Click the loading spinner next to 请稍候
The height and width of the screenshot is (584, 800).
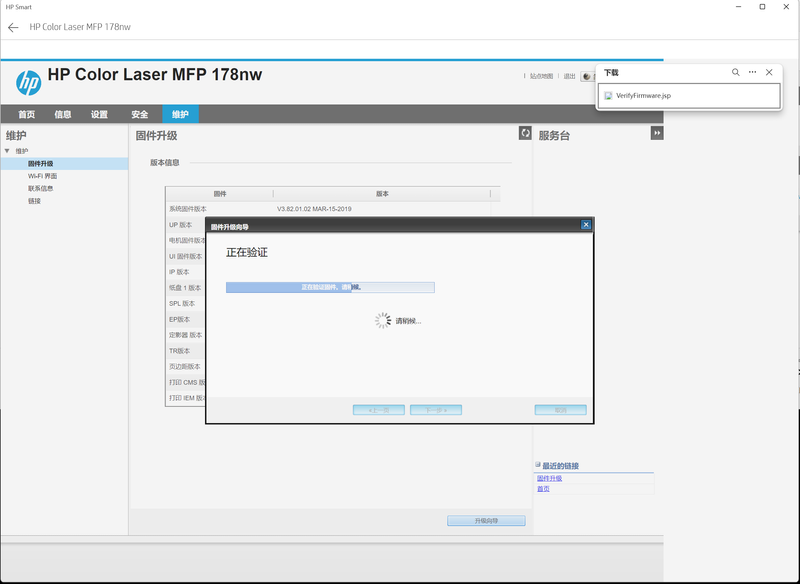click(383, 321)
